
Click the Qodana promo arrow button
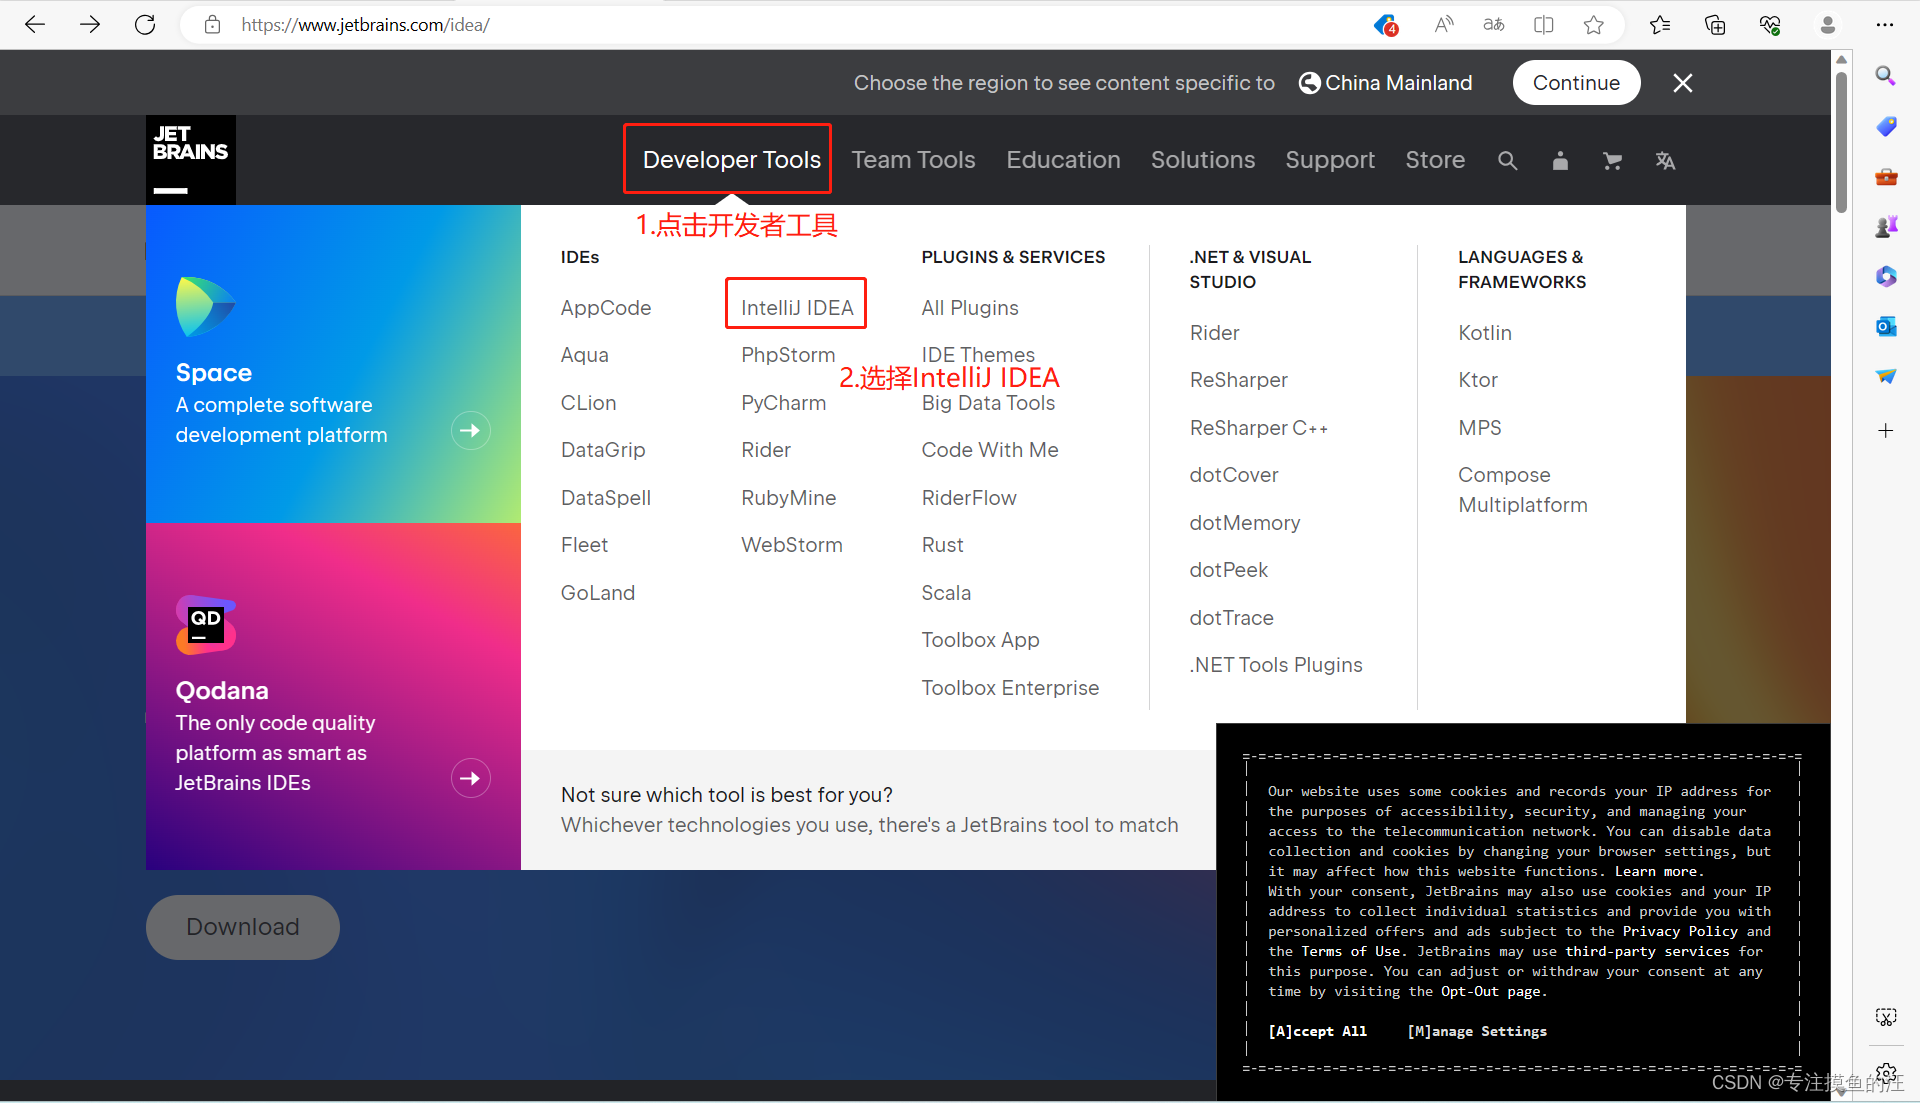point(470,778)
